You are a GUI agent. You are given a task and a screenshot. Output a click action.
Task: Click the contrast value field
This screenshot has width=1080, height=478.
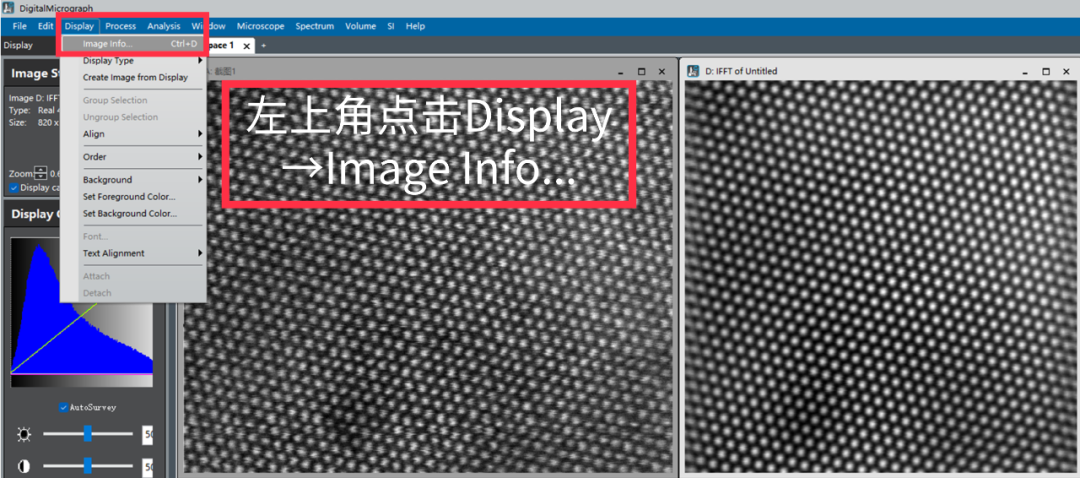pos(147,466)
